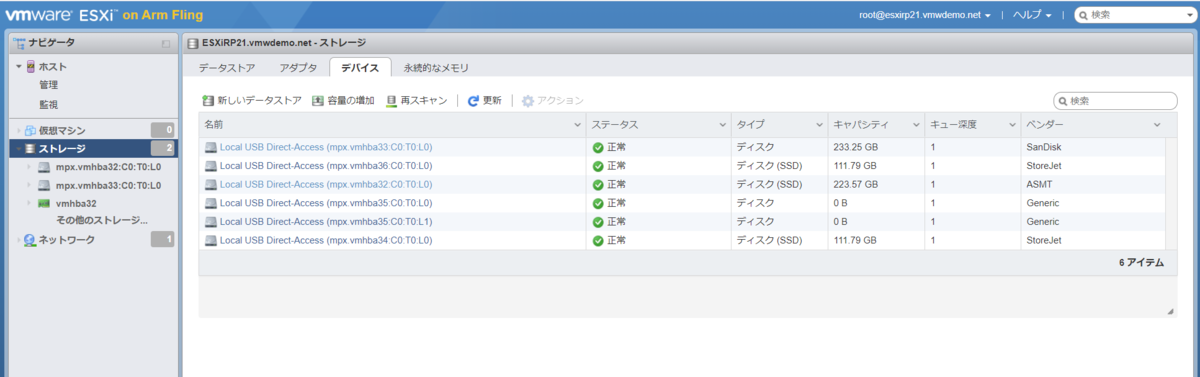Click the storage icon in the panel title bar
Screen dimensions: 1200x377
(x=193, y=43)
